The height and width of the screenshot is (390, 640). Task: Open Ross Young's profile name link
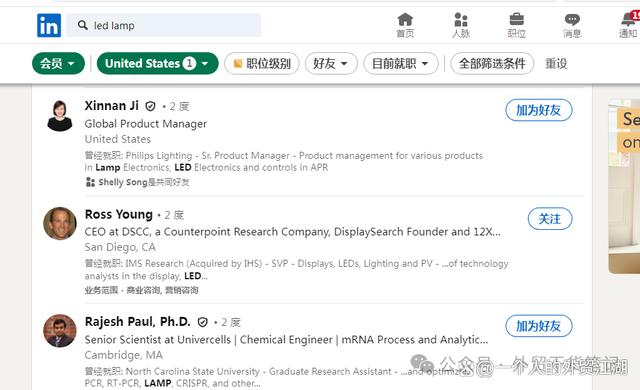click(119, 214)
